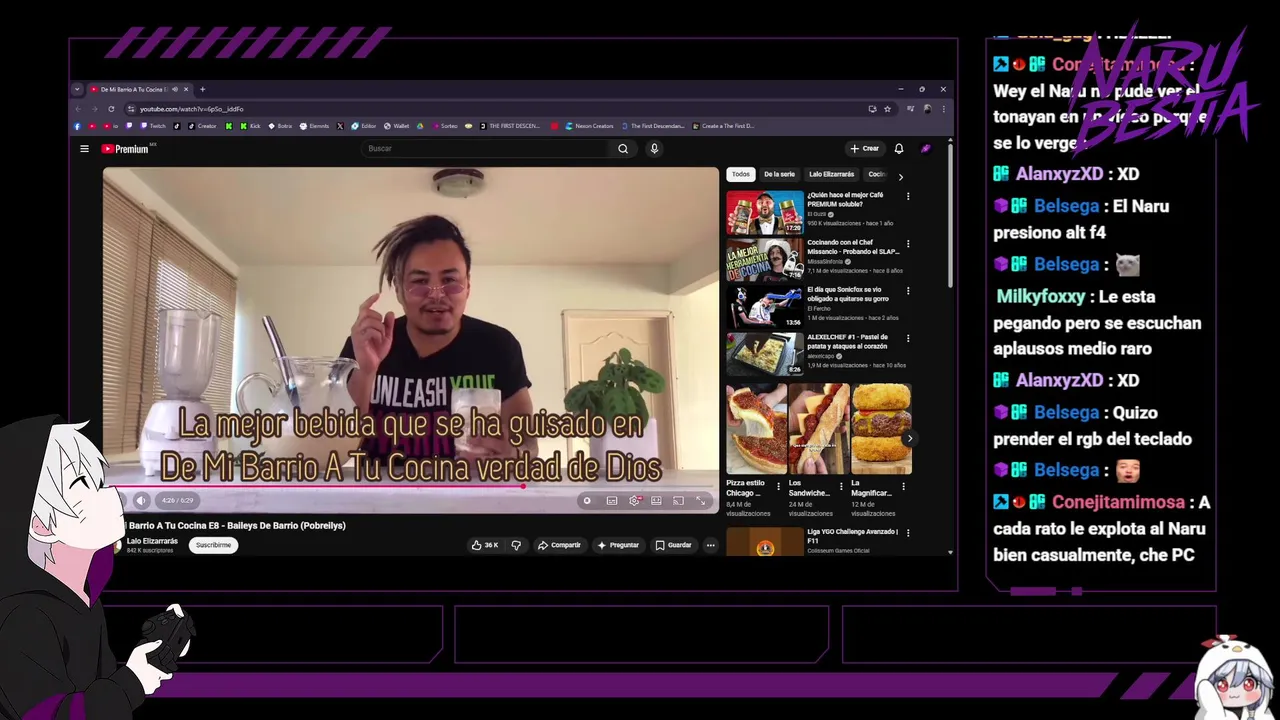The height and width of the screenshot is (720, 1280).
Task: Open options for Sonicfox video
Action: click(x=908, y=291)
